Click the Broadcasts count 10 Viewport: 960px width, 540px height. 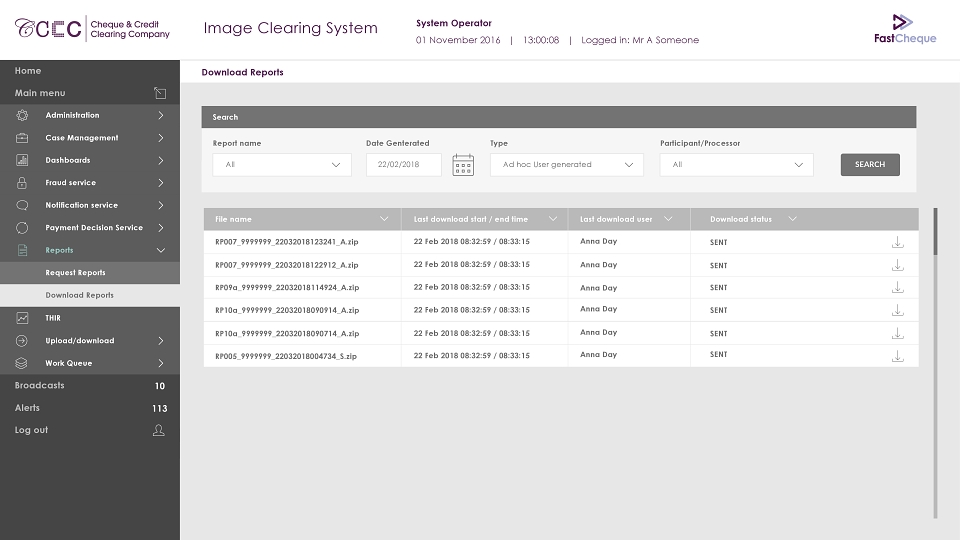pyautogui.click(x=160, y=386)
